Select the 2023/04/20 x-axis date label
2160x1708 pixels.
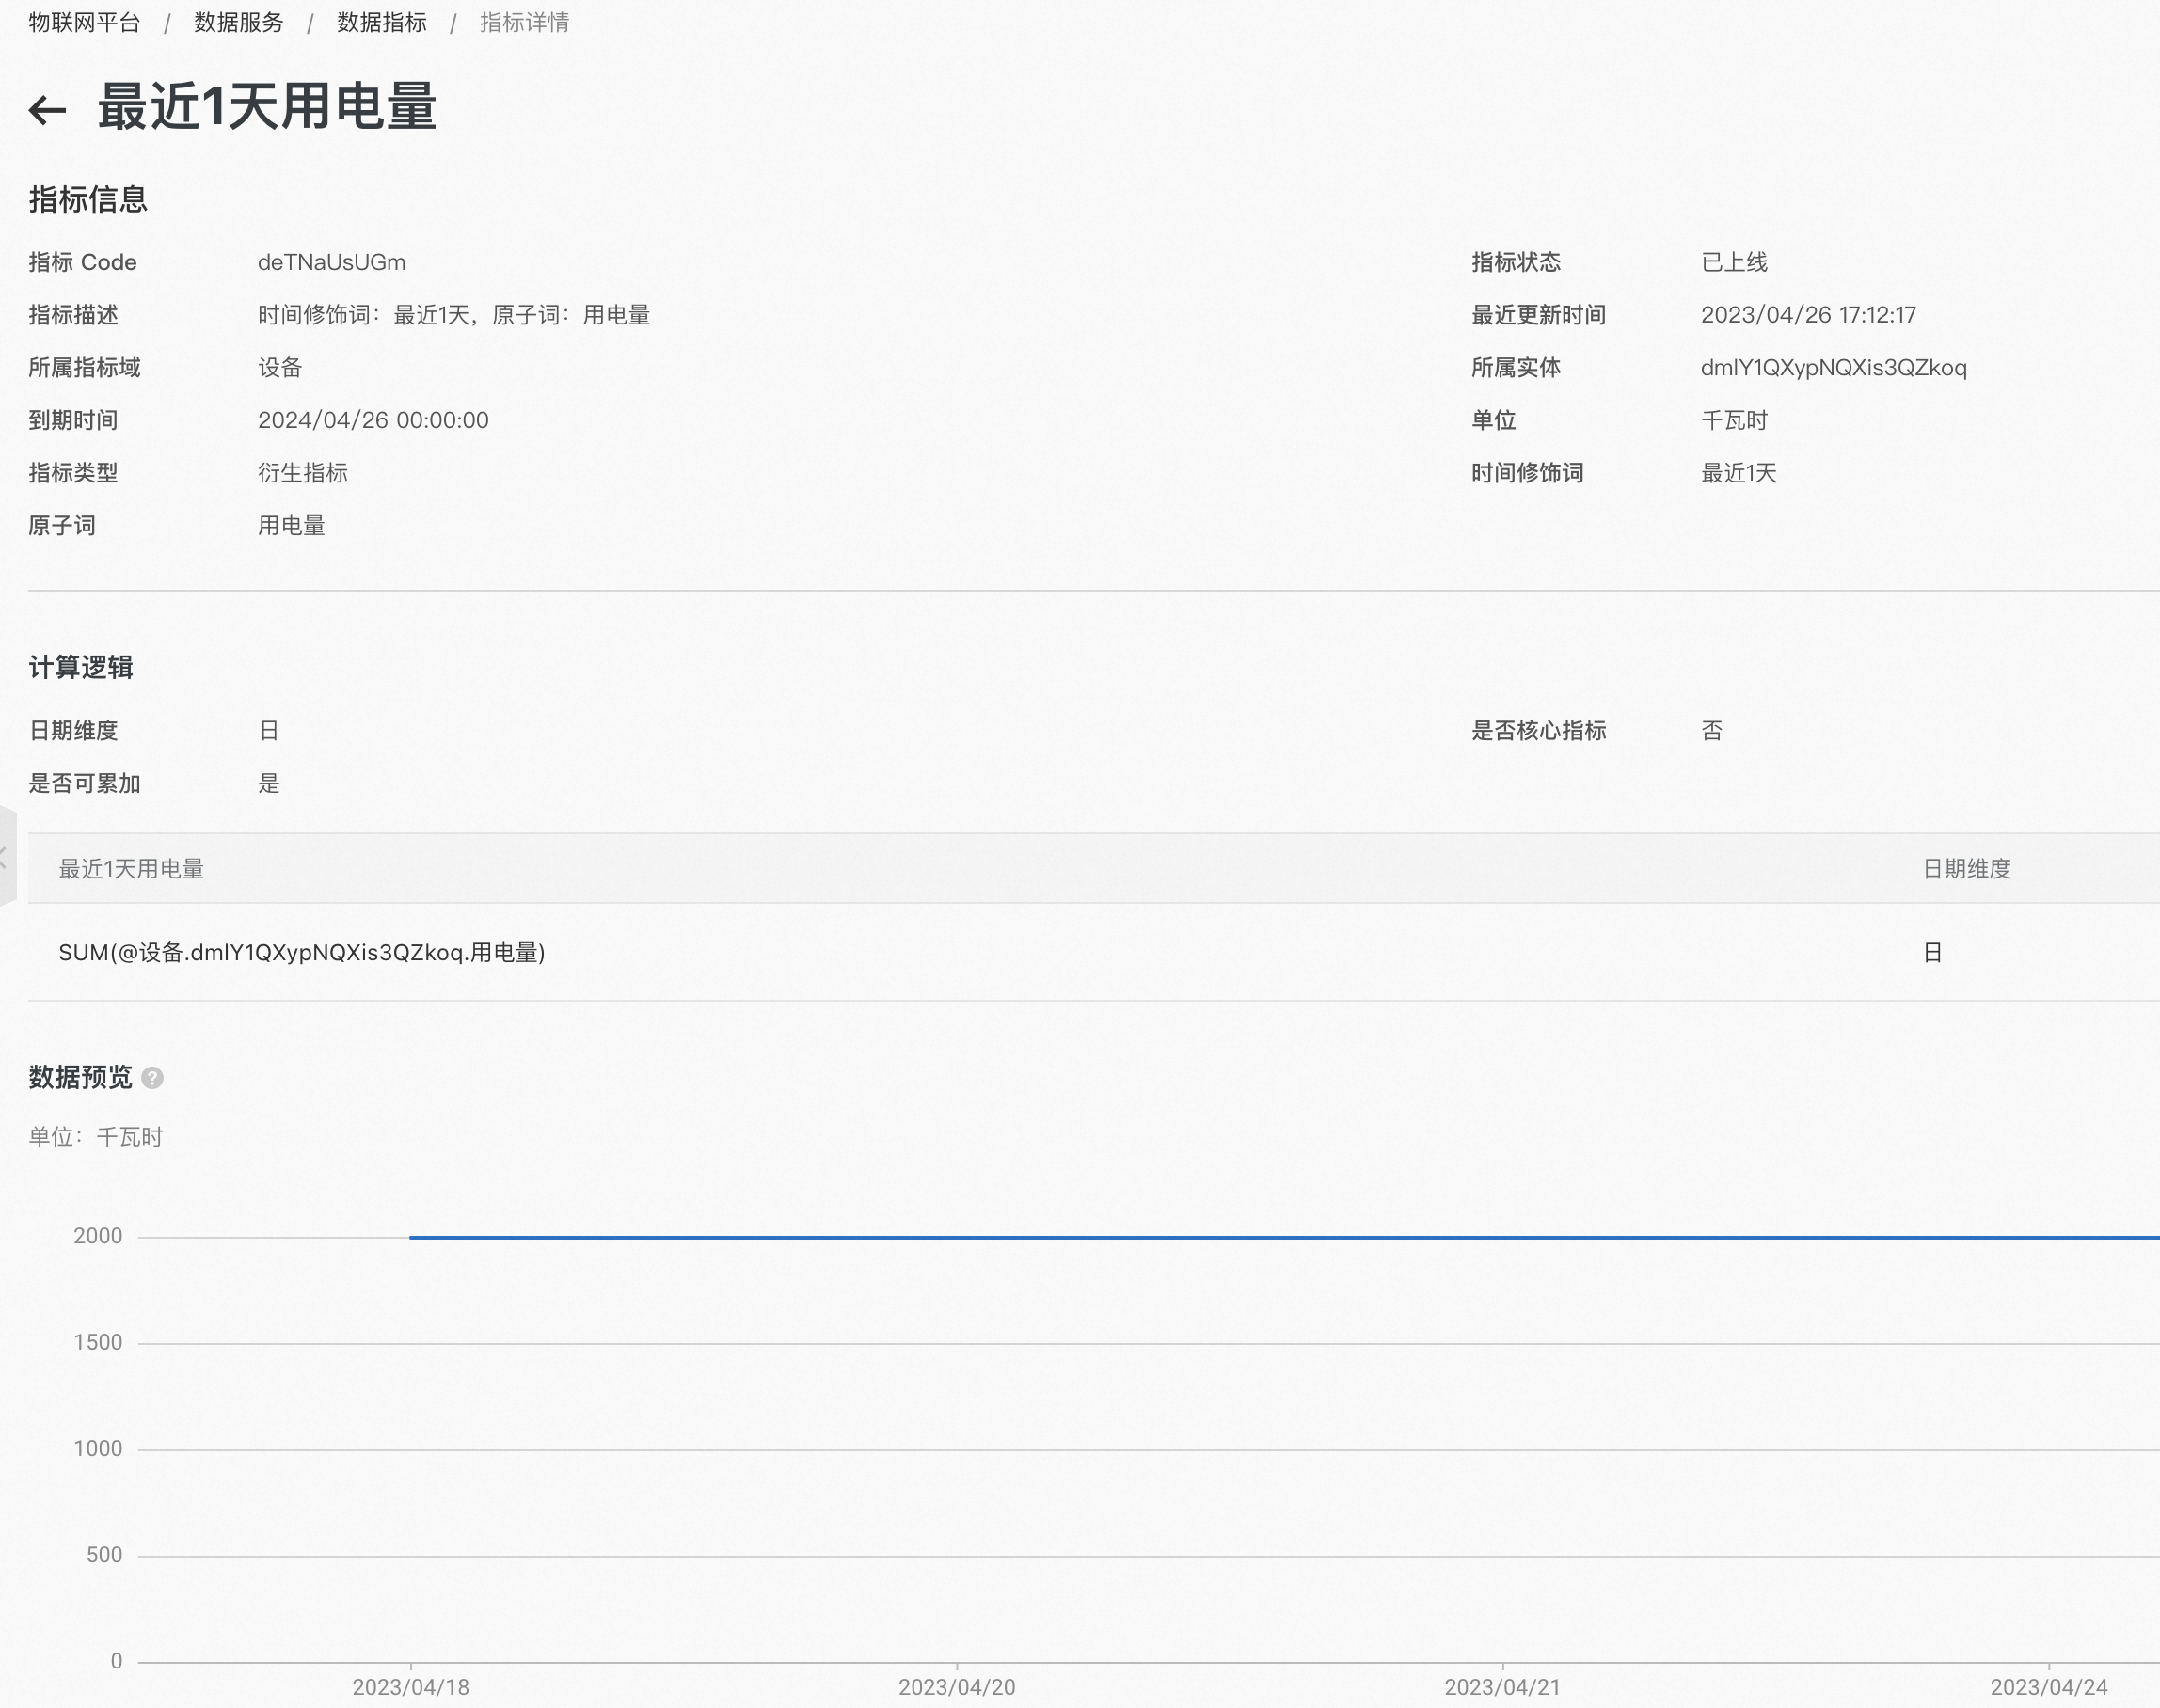pos(956,1687)
